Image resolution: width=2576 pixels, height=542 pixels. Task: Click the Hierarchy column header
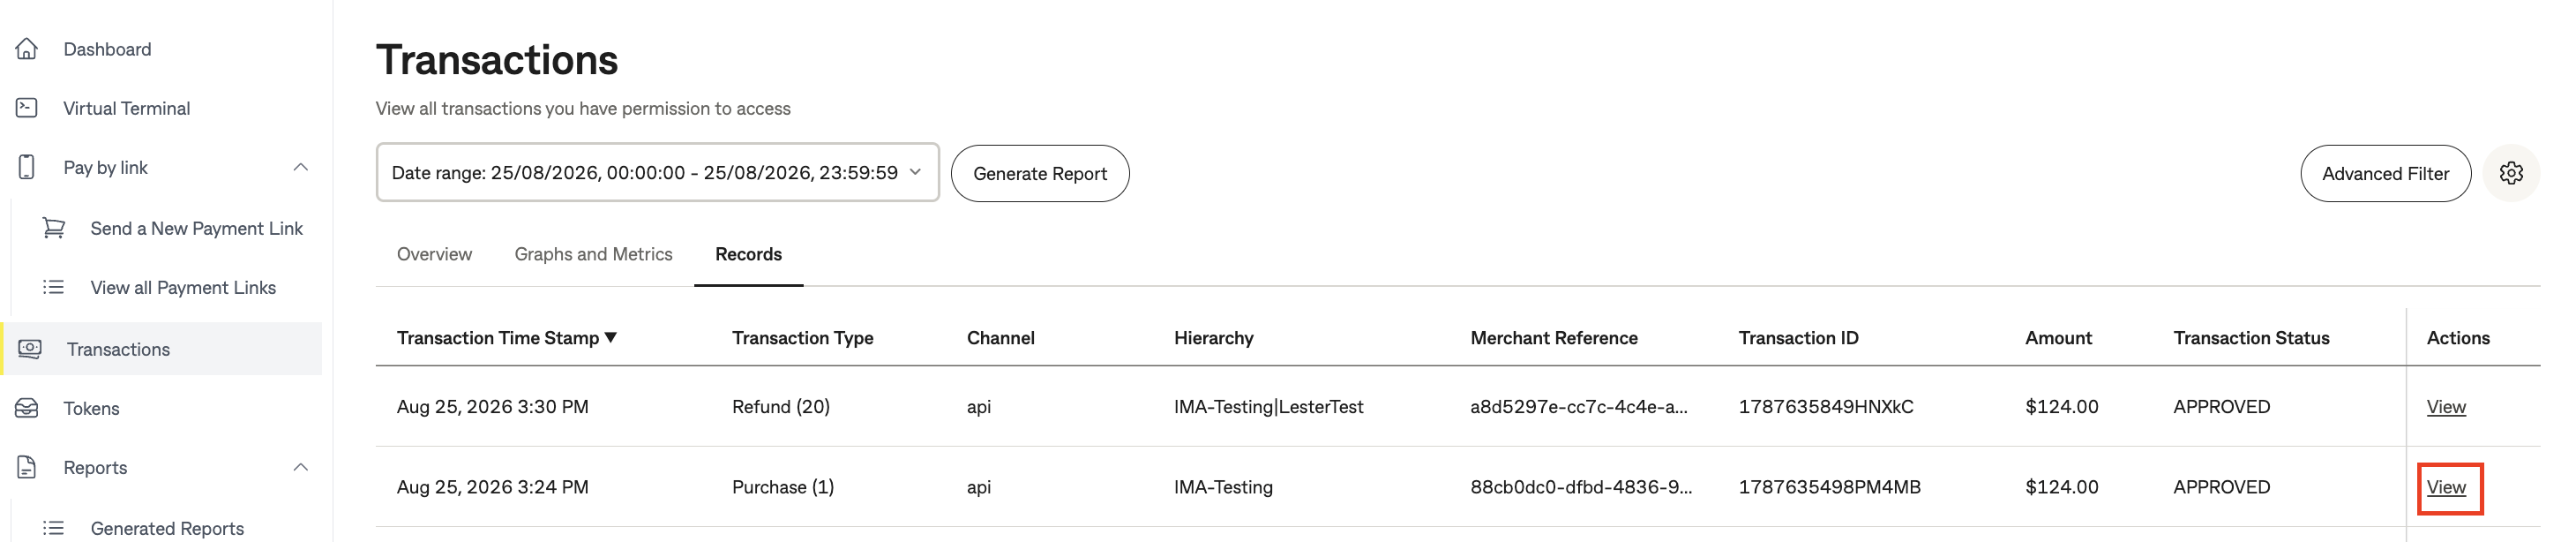click(1213, 338)
